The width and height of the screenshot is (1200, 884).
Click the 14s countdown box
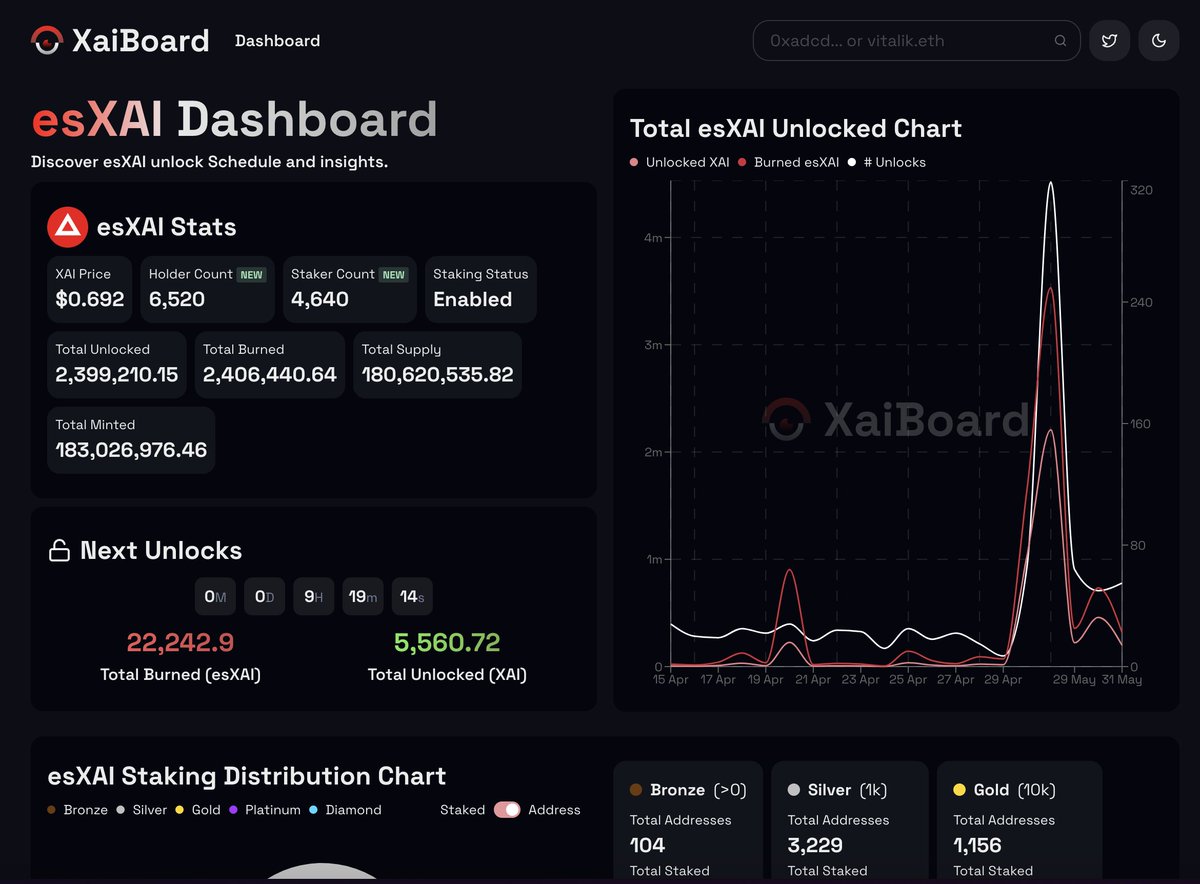(x=412, y=597)
